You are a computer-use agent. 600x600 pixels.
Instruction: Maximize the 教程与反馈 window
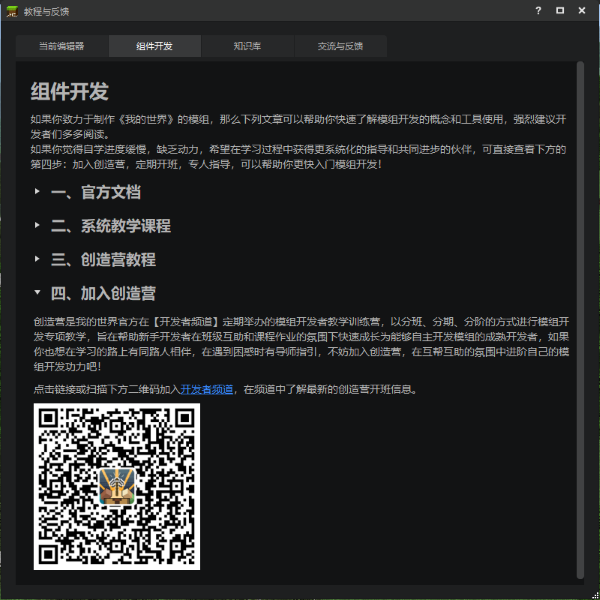[560, 11]
